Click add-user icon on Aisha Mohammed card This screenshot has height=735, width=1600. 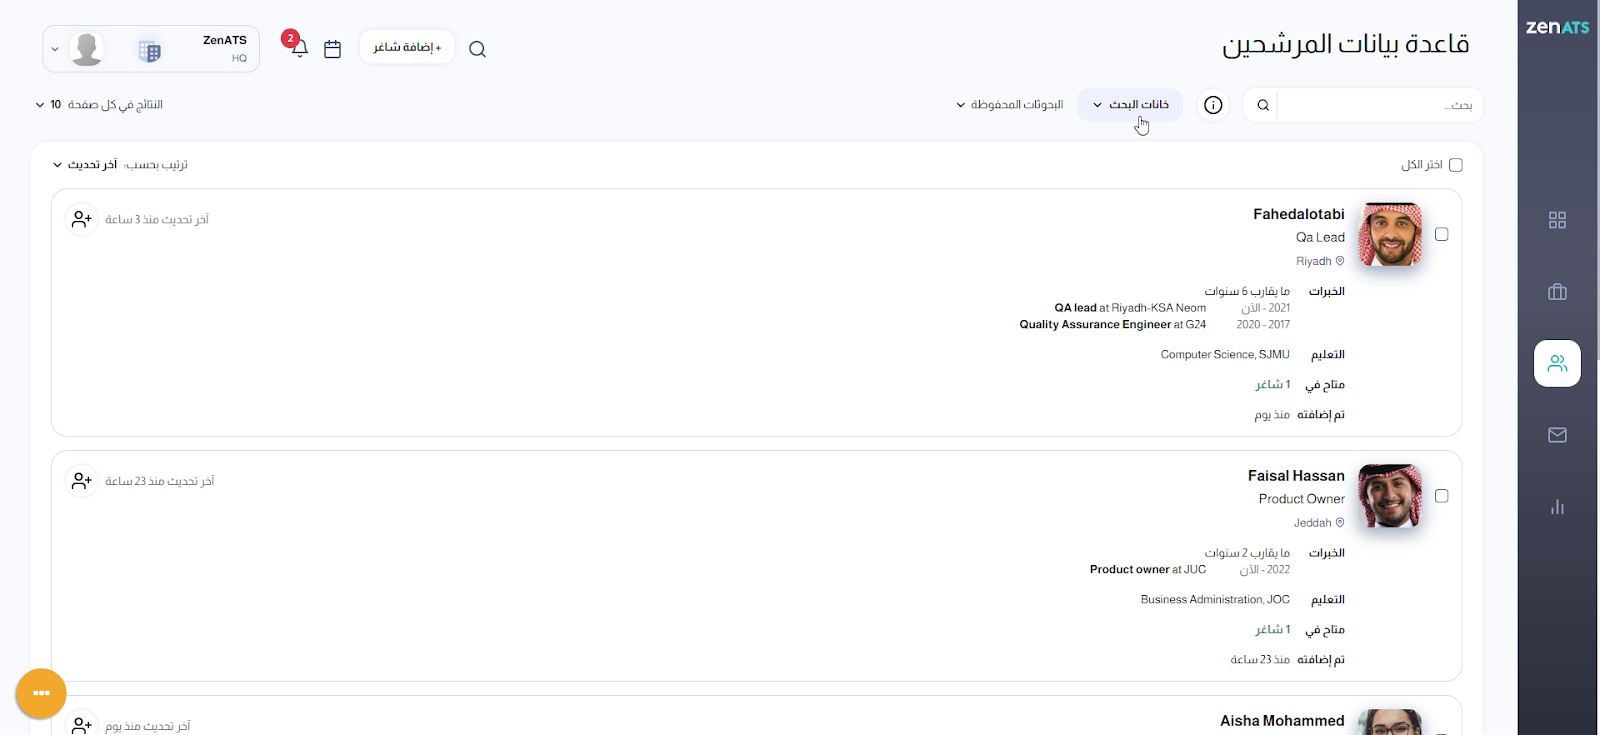point(81,725)
